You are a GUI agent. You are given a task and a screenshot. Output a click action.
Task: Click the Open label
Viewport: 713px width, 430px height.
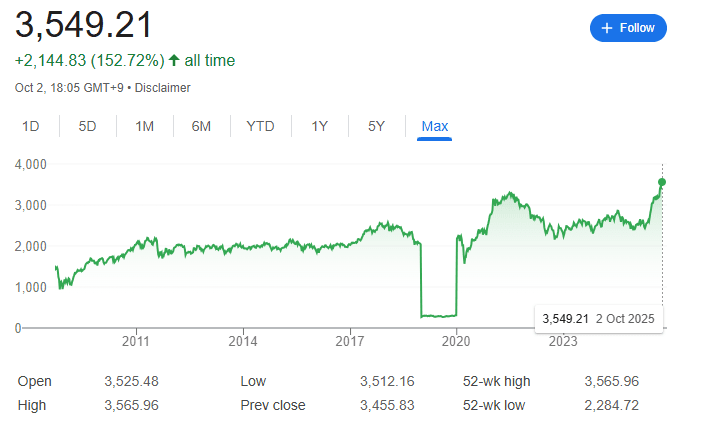[x=35, y=381]
